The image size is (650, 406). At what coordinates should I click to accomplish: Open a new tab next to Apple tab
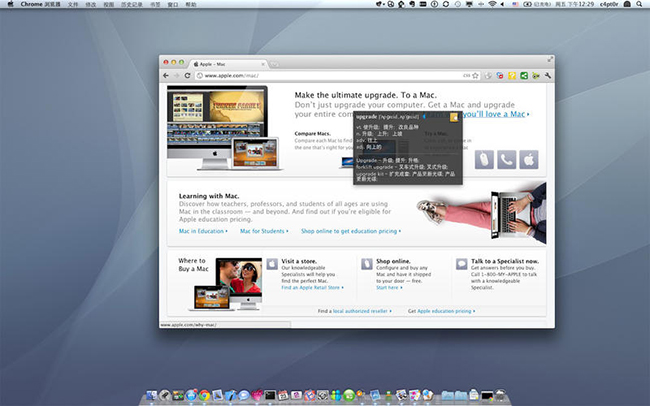click(x=274, y=64)
